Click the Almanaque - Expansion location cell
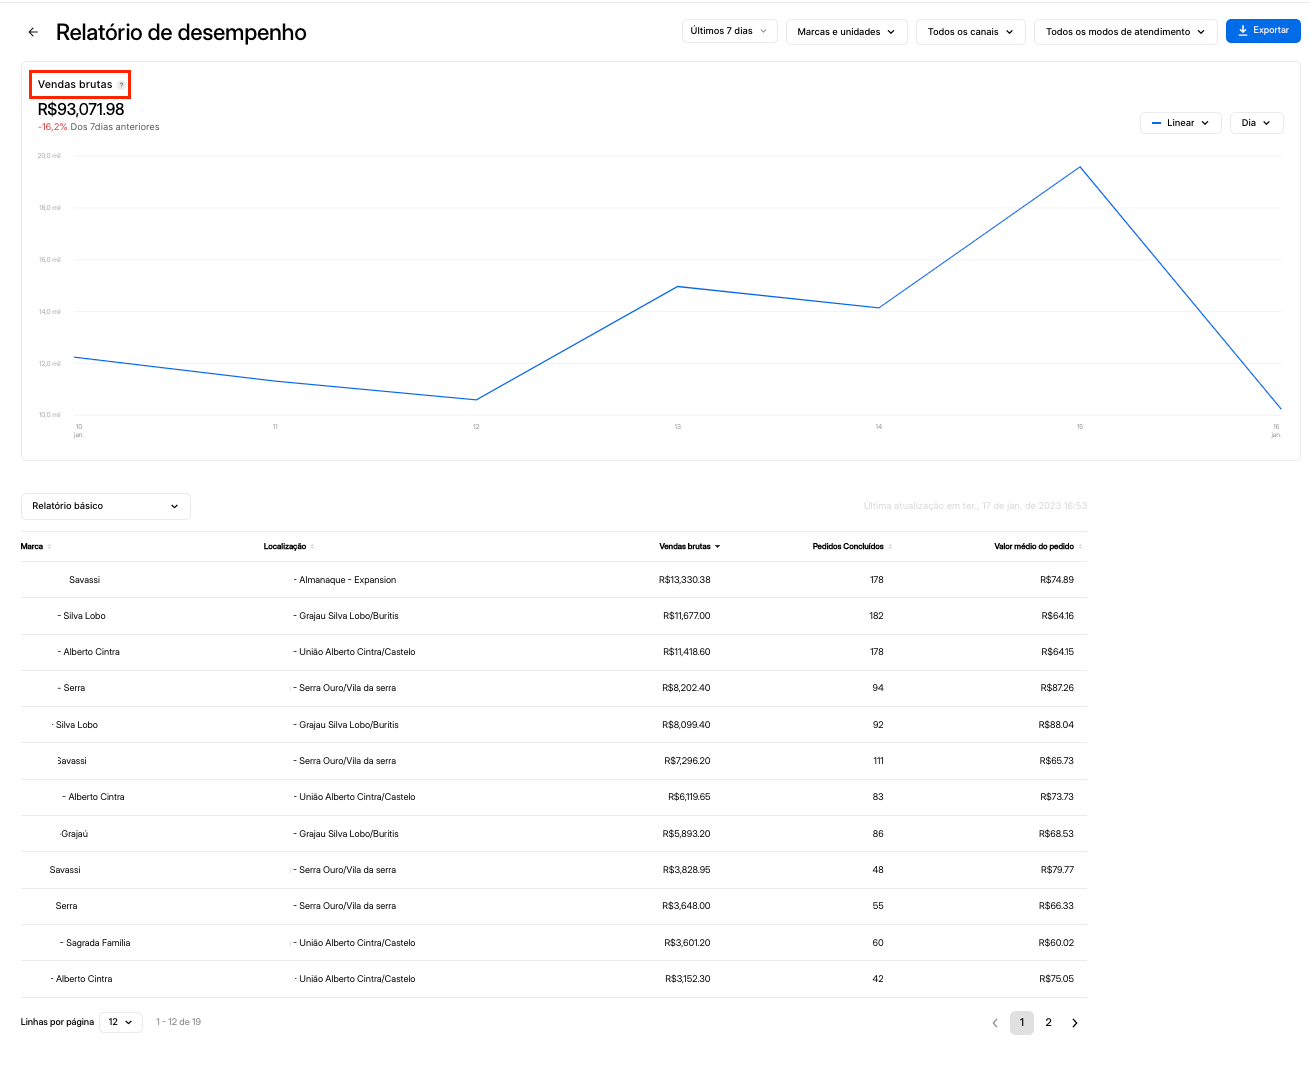This screenshot has width=1310, height=1068. tap(345, 580)
